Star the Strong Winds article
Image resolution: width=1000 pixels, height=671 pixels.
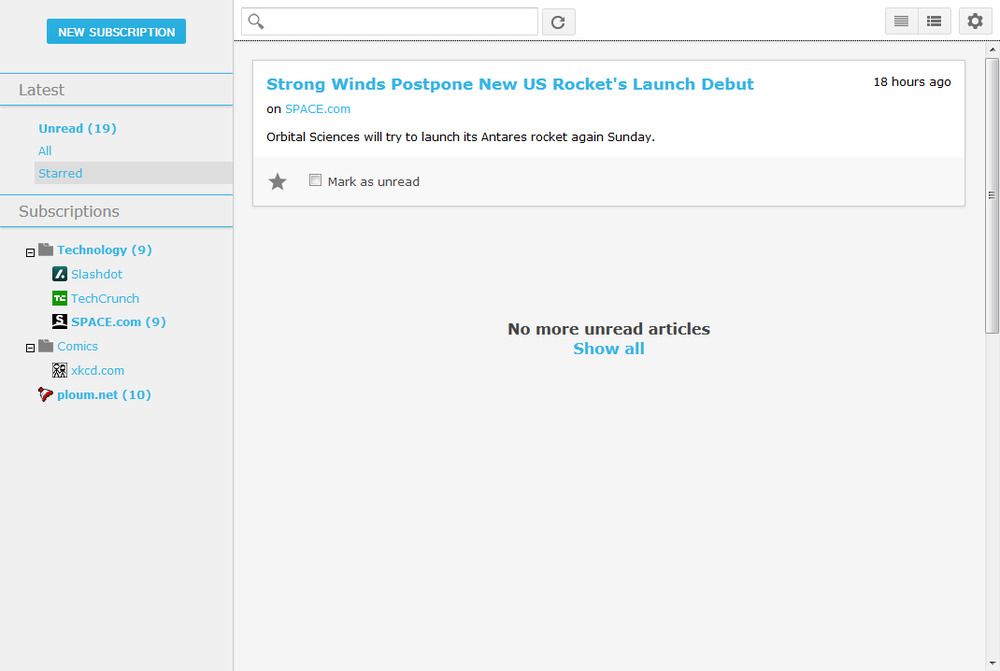pyautogui.click(x=277, y=182)
